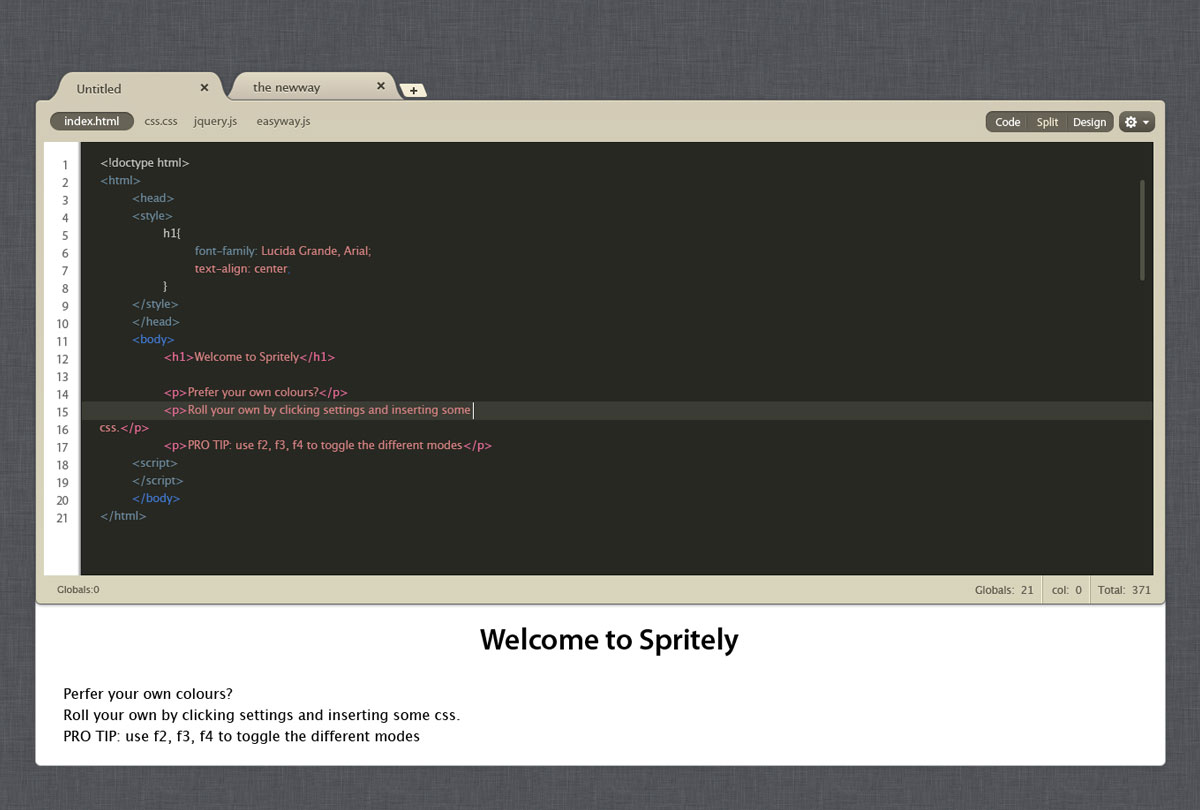Click 'PRO TIP' preview paragraph
The width and height of the screenshot is (1200, 810).
[241, 737]
